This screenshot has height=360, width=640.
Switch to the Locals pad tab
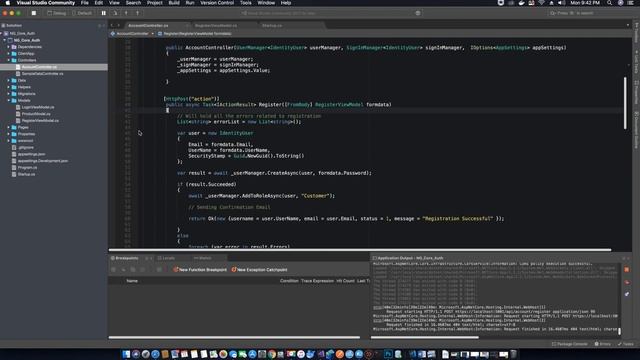click(168, 258)
